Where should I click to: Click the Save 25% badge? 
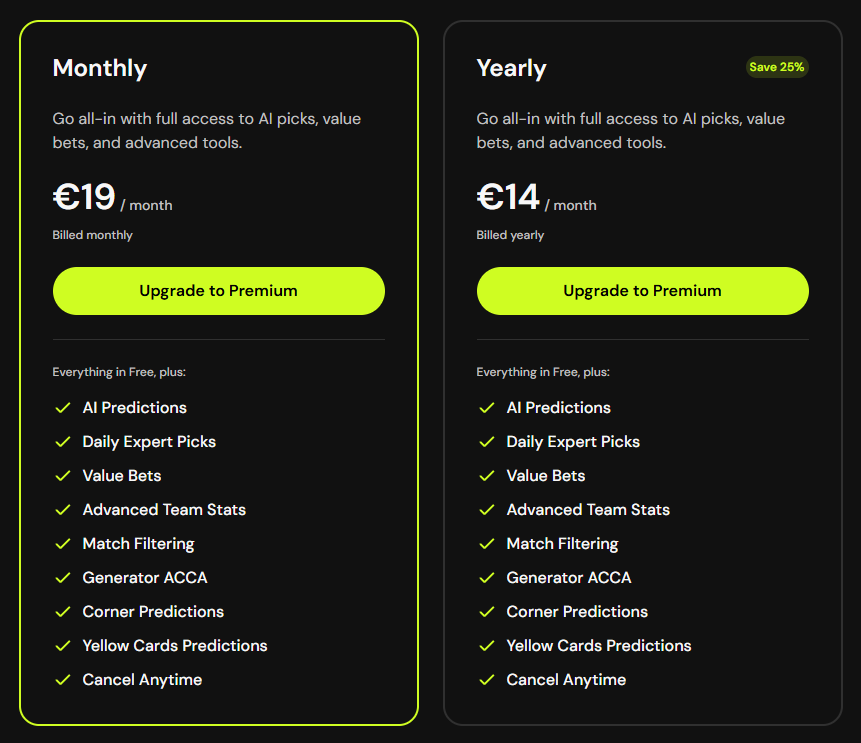[776, 67]
